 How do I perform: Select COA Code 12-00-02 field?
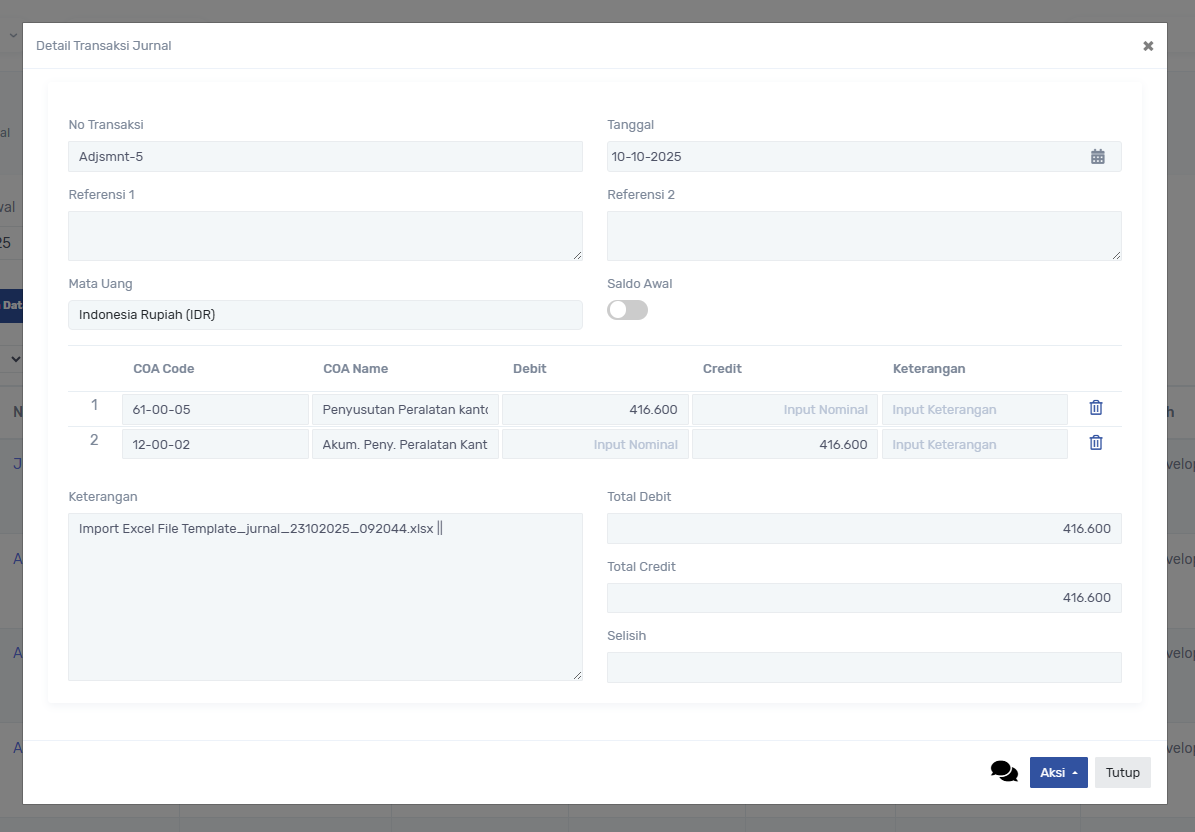215,444
